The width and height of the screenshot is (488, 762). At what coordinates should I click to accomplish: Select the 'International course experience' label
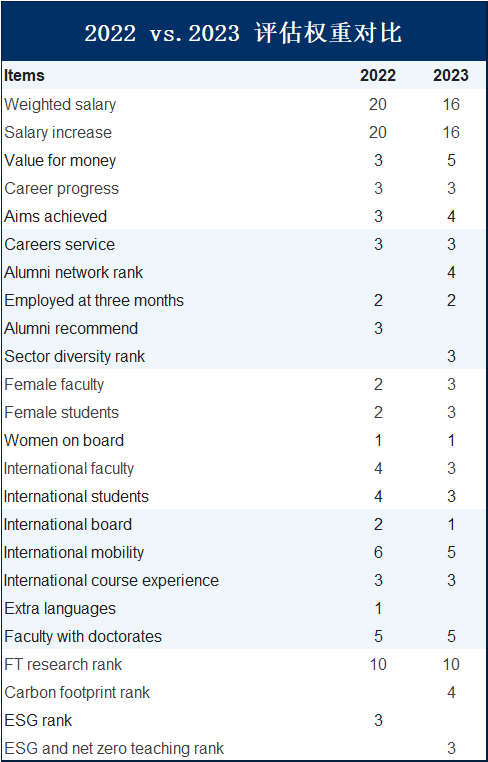tap(111, 580)
